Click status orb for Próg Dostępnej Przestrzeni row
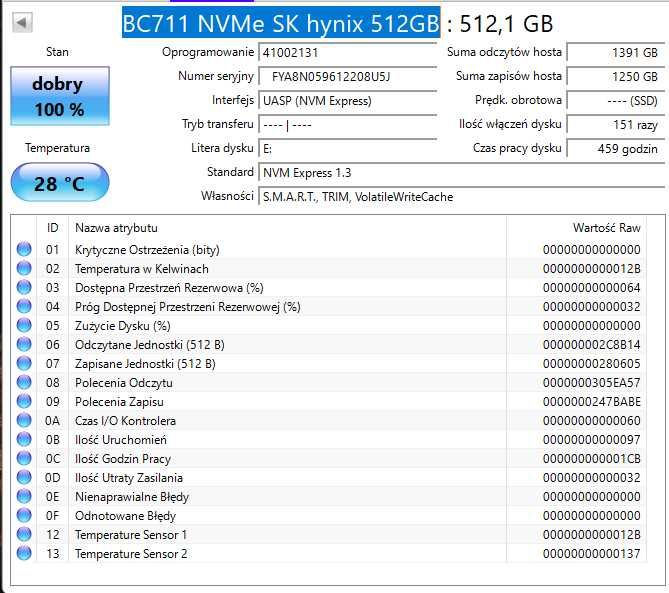This screenshot has width=669, height=593. pos(24,306)
